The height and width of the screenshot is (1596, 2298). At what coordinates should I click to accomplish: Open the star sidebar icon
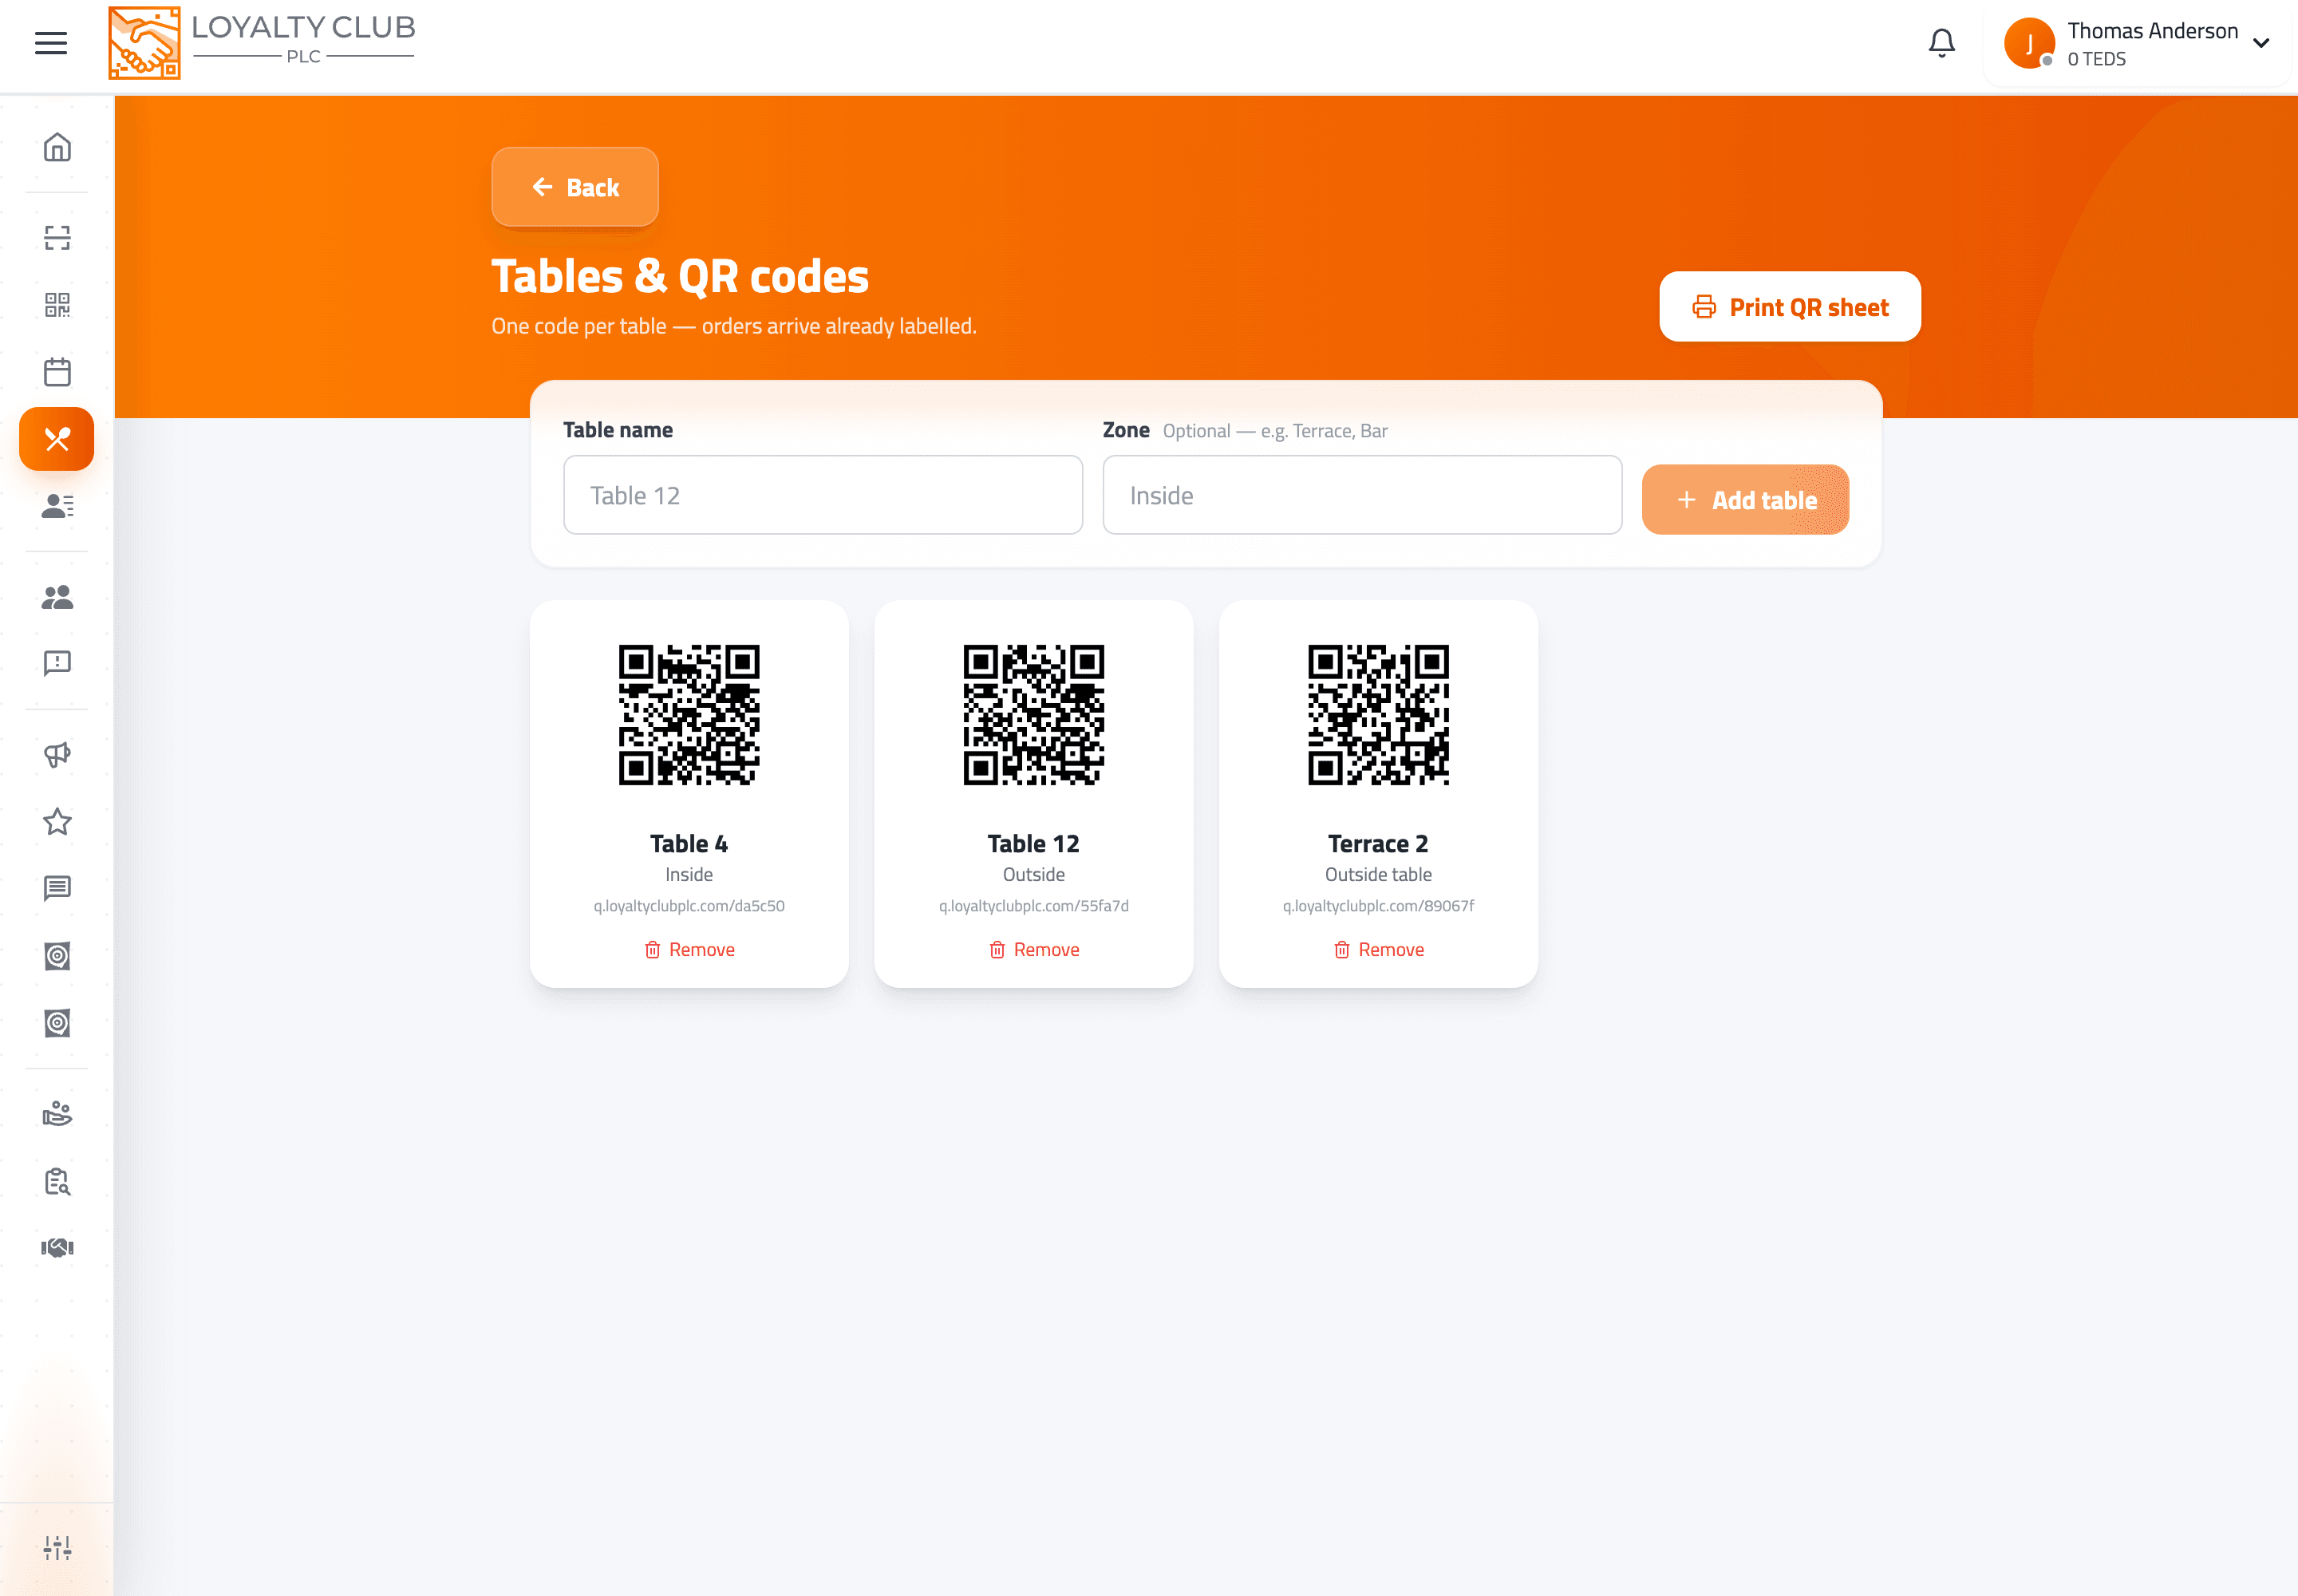(57, 822)
